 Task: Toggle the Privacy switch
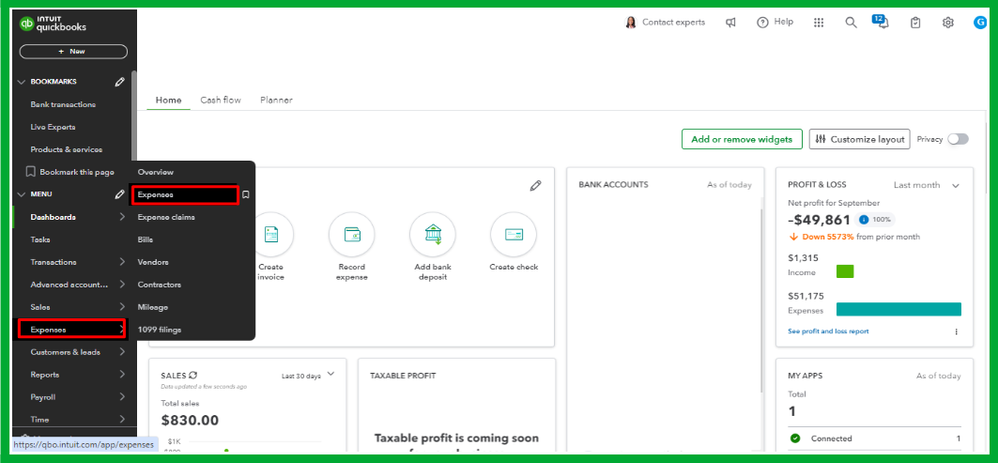point(958,139)
